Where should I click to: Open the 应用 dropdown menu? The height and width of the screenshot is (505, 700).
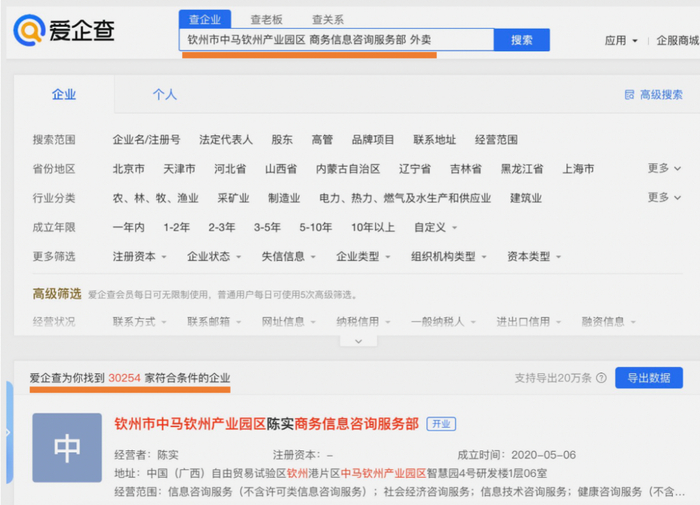(x=621, y=41)
